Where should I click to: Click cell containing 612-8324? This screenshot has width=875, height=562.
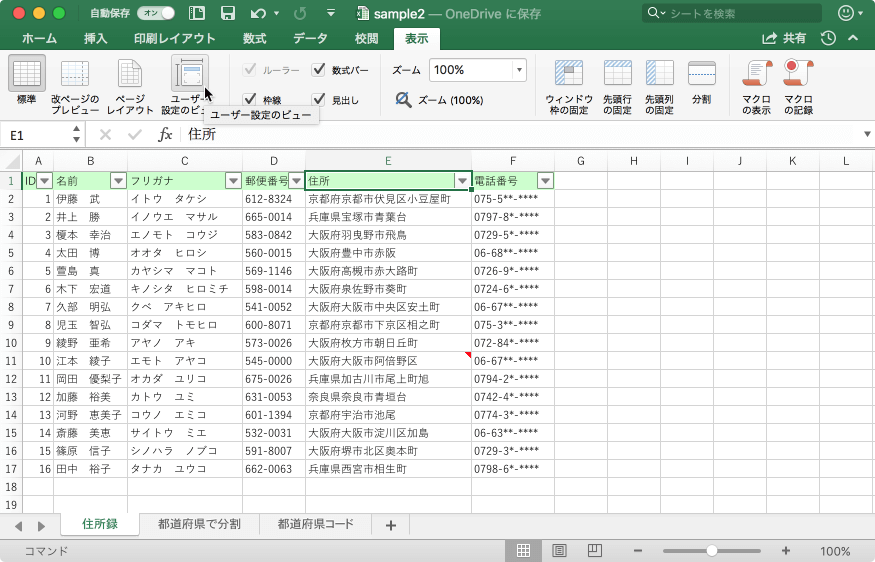273,199
